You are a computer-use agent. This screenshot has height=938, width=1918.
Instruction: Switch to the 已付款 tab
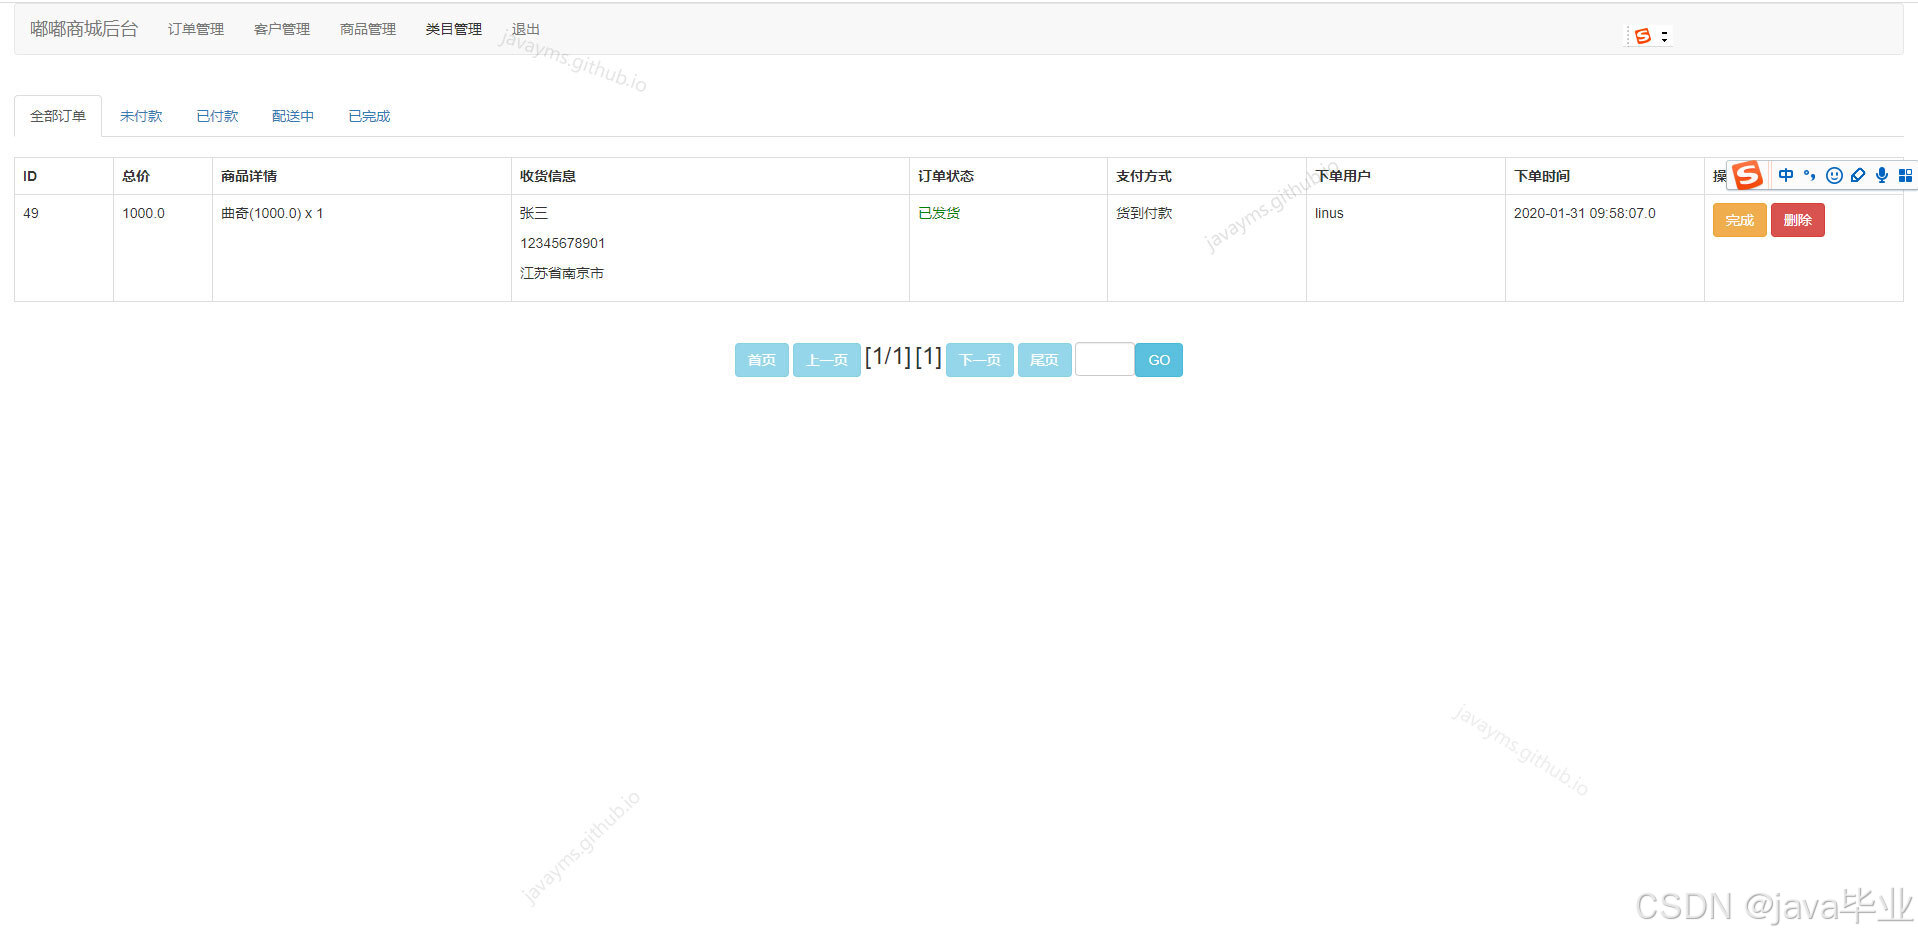click(x=217, y=116)
